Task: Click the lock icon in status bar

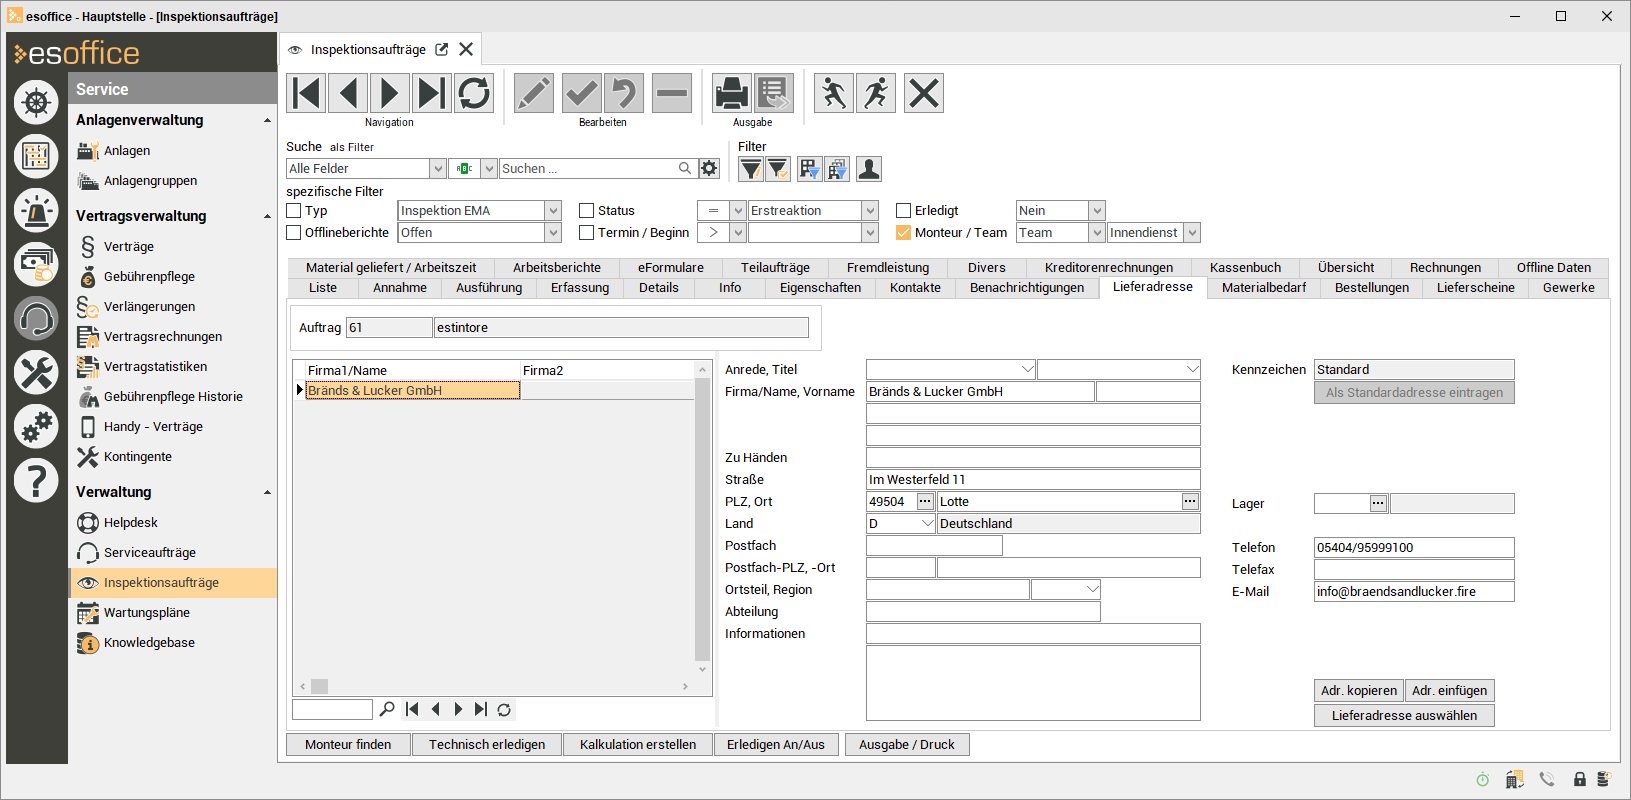Action: (1580, 779)
